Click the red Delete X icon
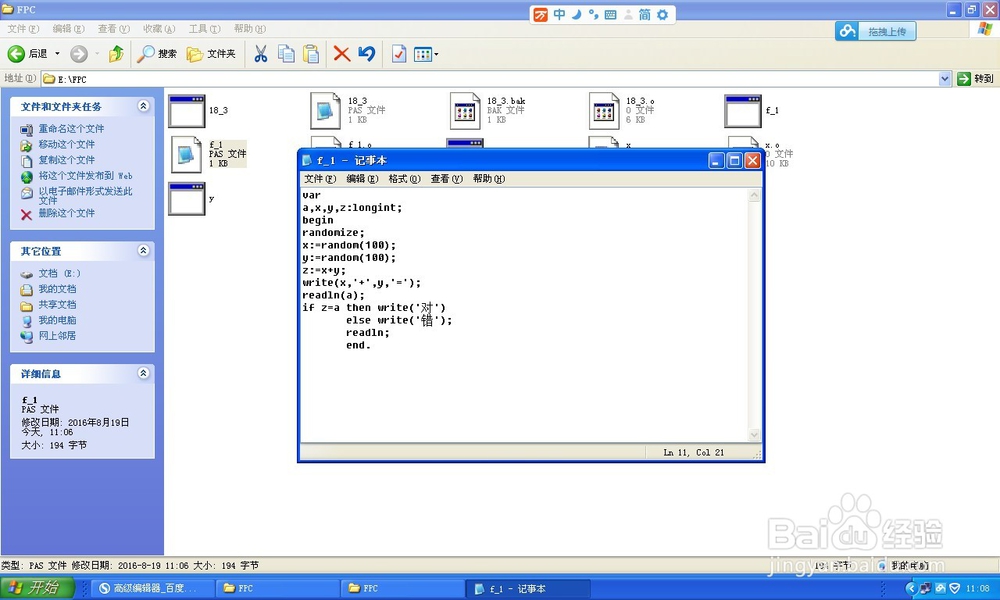Screen dimensions: 1000x600 [342, 54]
